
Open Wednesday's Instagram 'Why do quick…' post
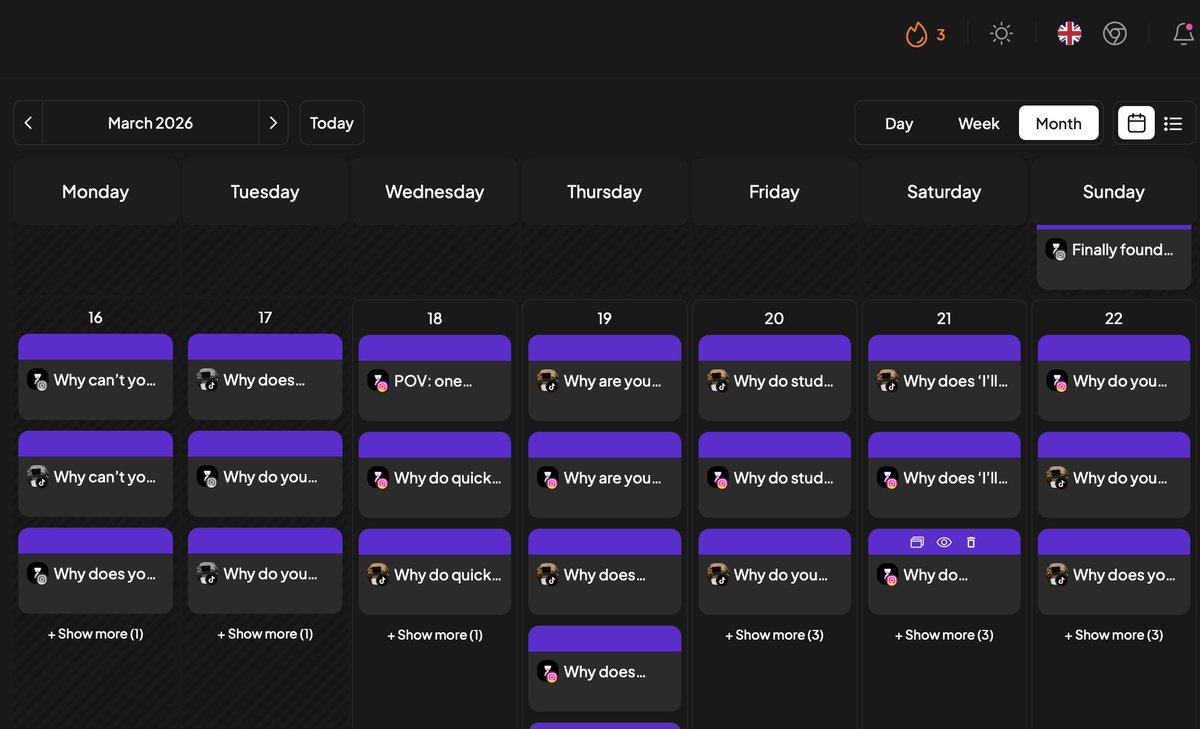434,475
